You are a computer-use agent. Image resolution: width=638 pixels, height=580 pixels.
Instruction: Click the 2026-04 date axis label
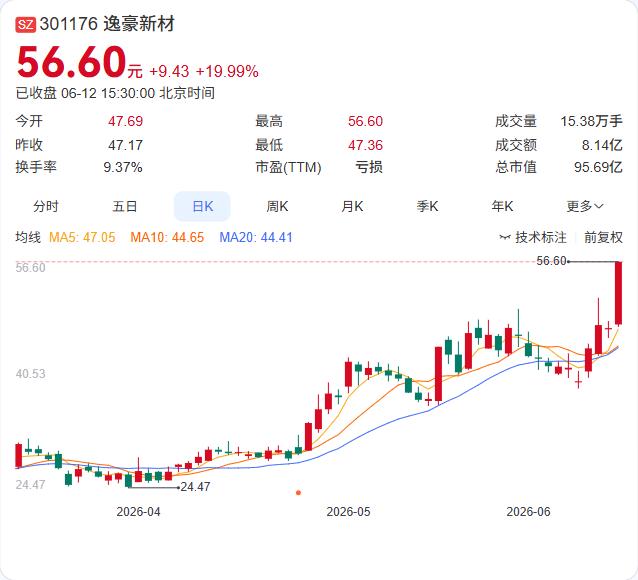tap(138, 512)
